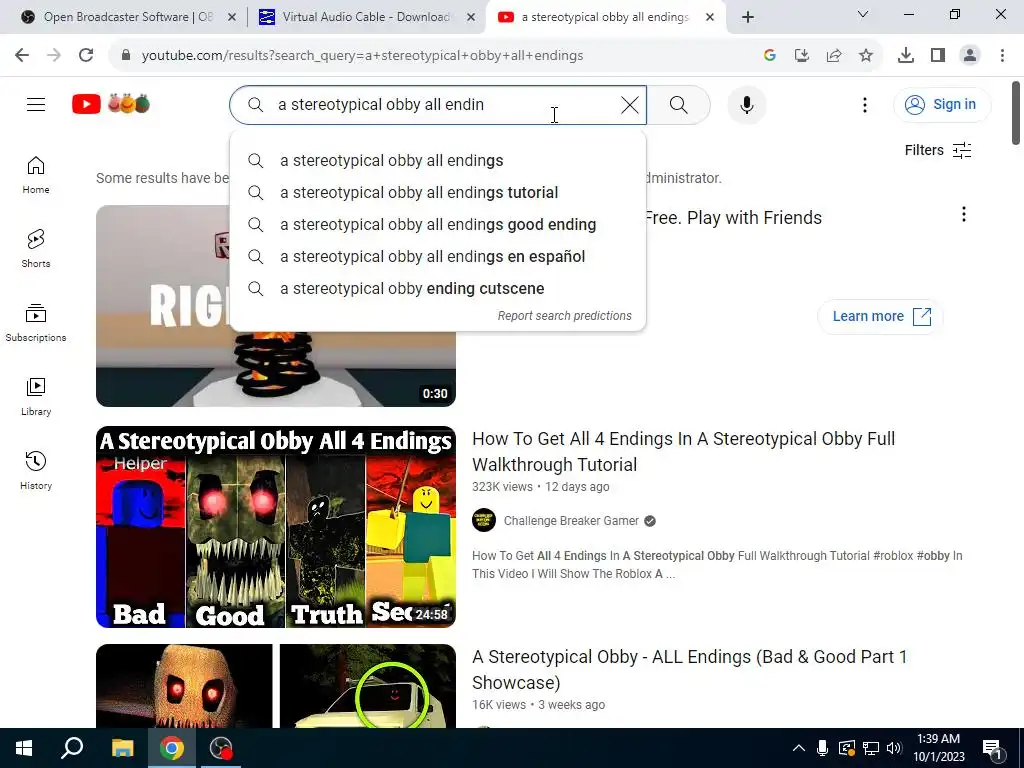Open the tab search dropdown chevron
Viewport: 1024px width, 768px height.
pos(863,14)
